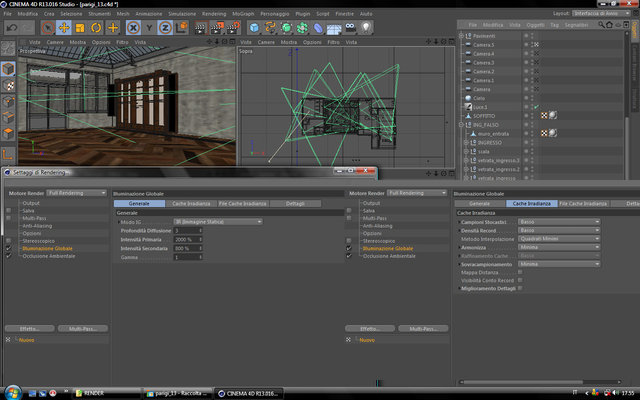Open the Campioni Stocastici dropdown

coord(559,222)
